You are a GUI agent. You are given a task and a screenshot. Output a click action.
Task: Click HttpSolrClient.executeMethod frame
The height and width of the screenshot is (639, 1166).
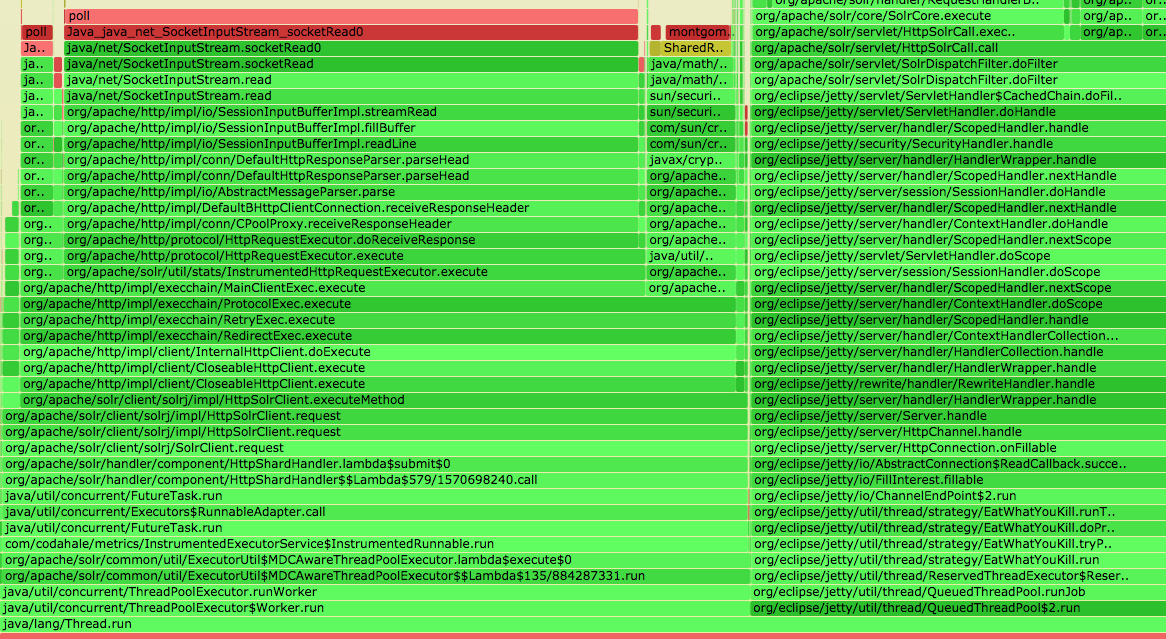tap(382, 400)
